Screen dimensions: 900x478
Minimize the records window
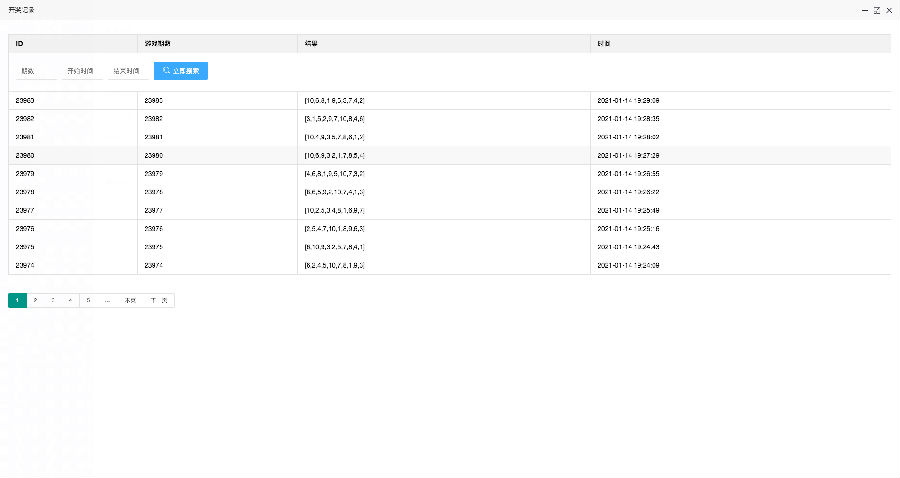coord(864,10)
